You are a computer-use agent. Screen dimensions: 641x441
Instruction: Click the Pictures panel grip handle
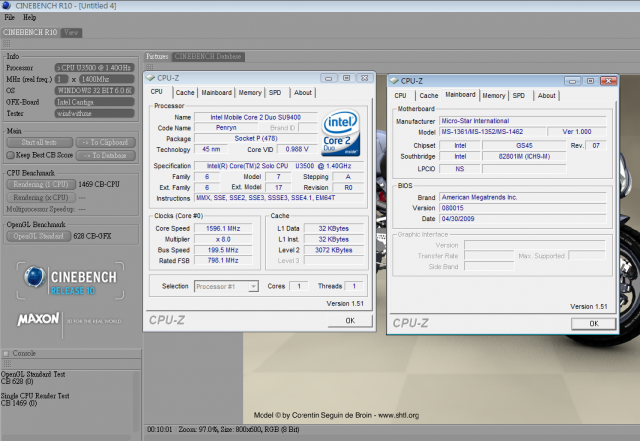coord(150,67)
